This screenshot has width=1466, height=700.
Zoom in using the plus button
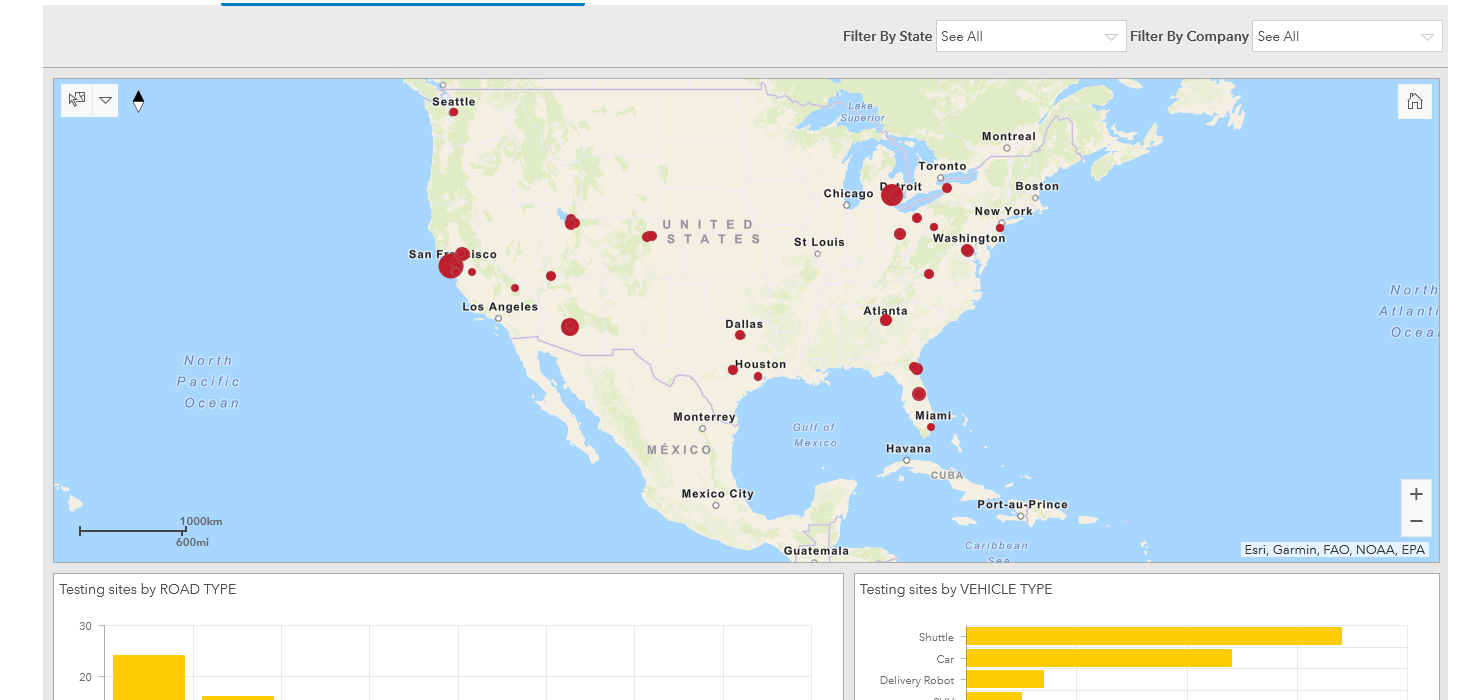(1415, 494)
